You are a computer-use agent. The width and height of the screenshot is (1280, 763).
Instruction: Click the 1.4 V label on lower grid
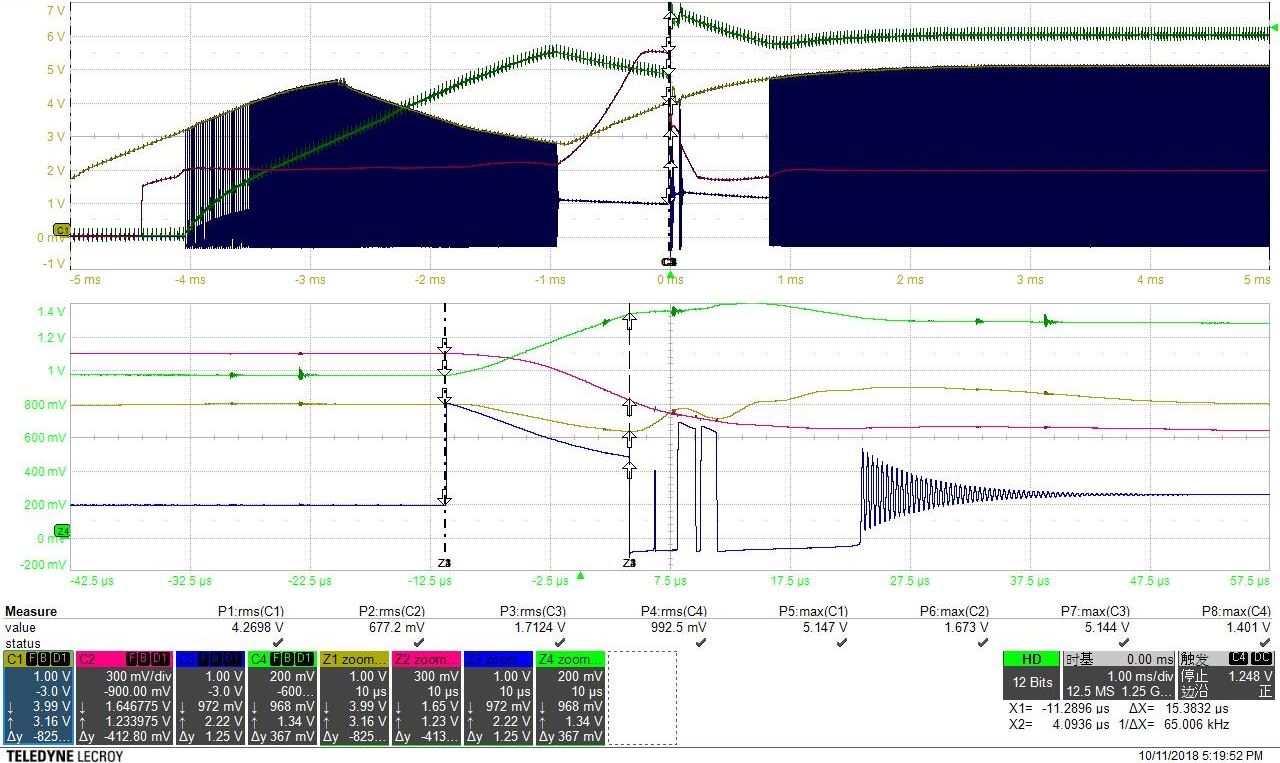pos(51,312)
